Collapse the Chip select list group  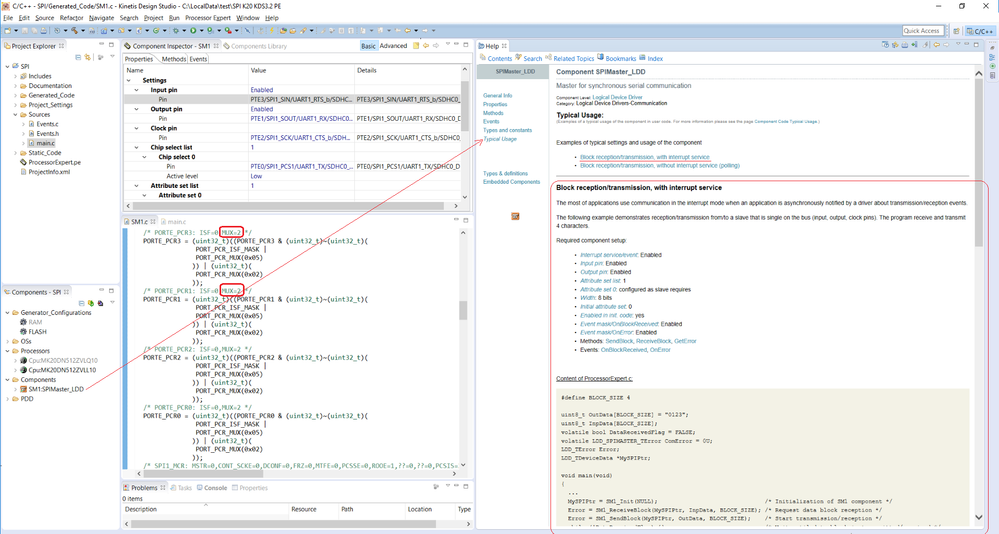click(136, 147)
